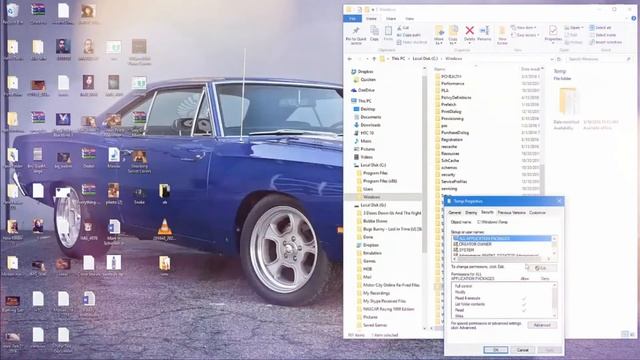Open the Previous Versions tab

point(511,213)
